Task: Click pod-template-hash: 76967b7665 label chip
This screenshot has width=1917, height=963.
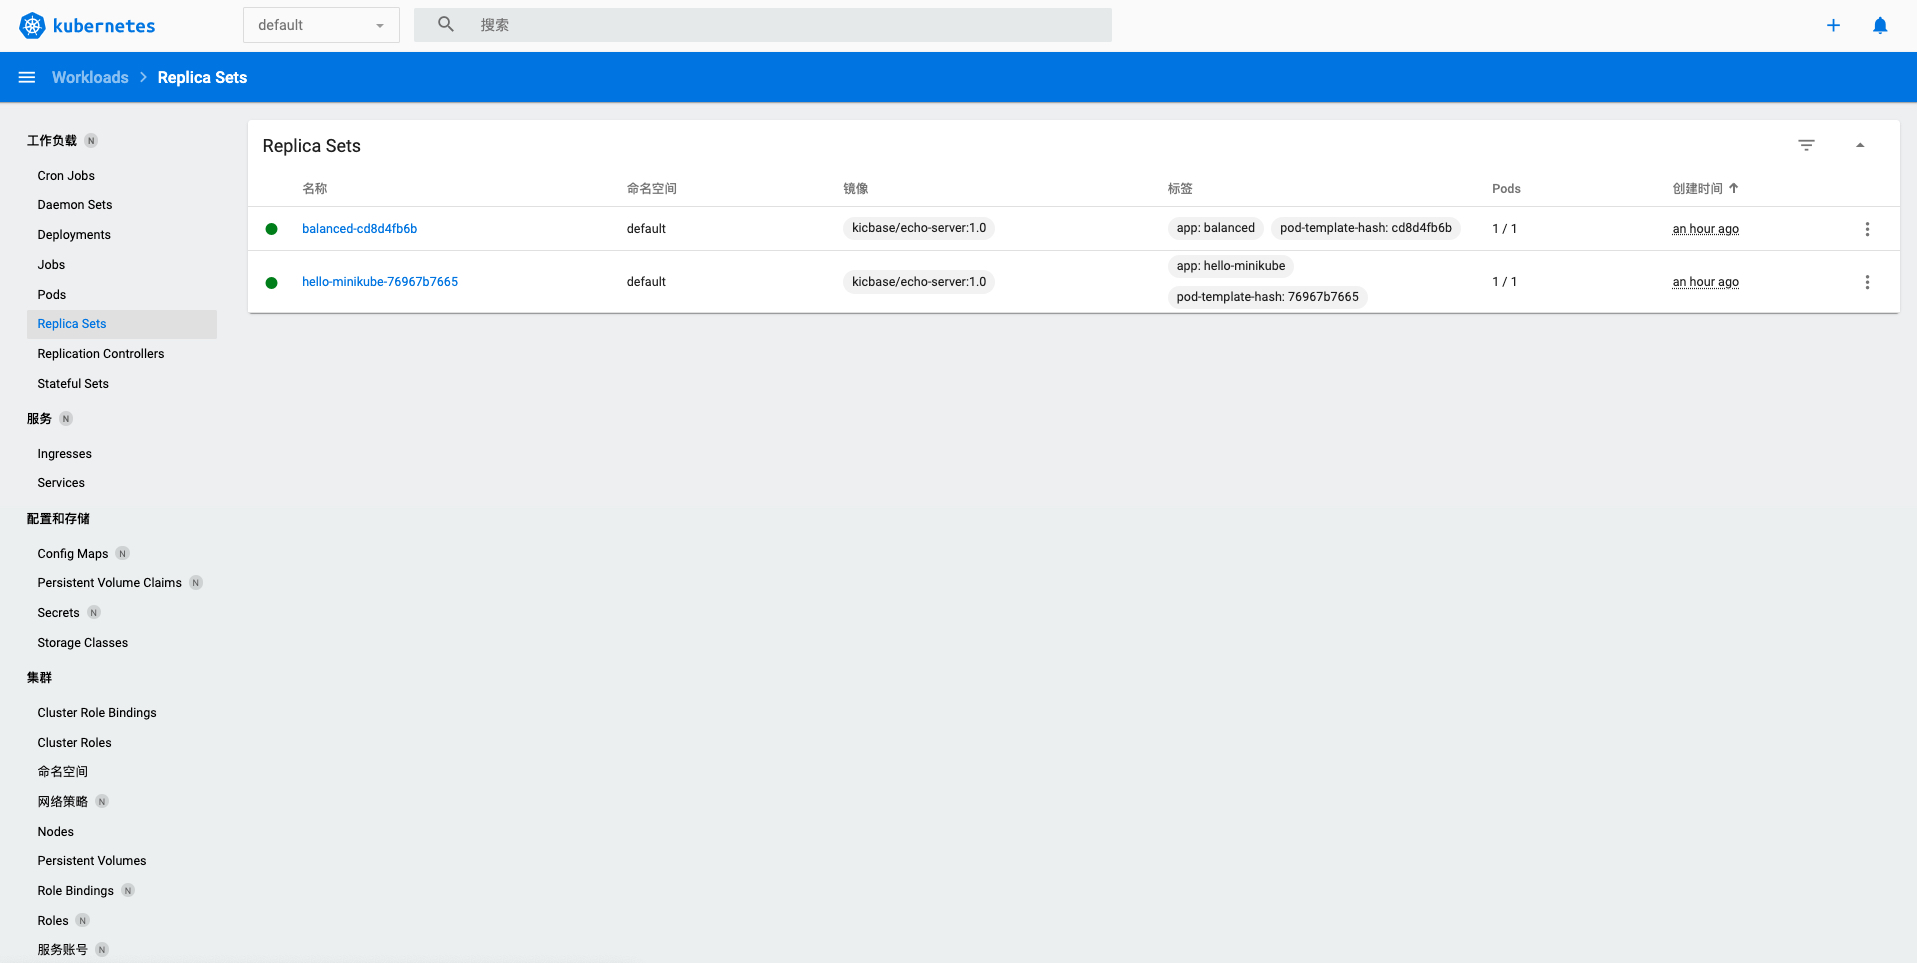Action: click(1268, 297)
